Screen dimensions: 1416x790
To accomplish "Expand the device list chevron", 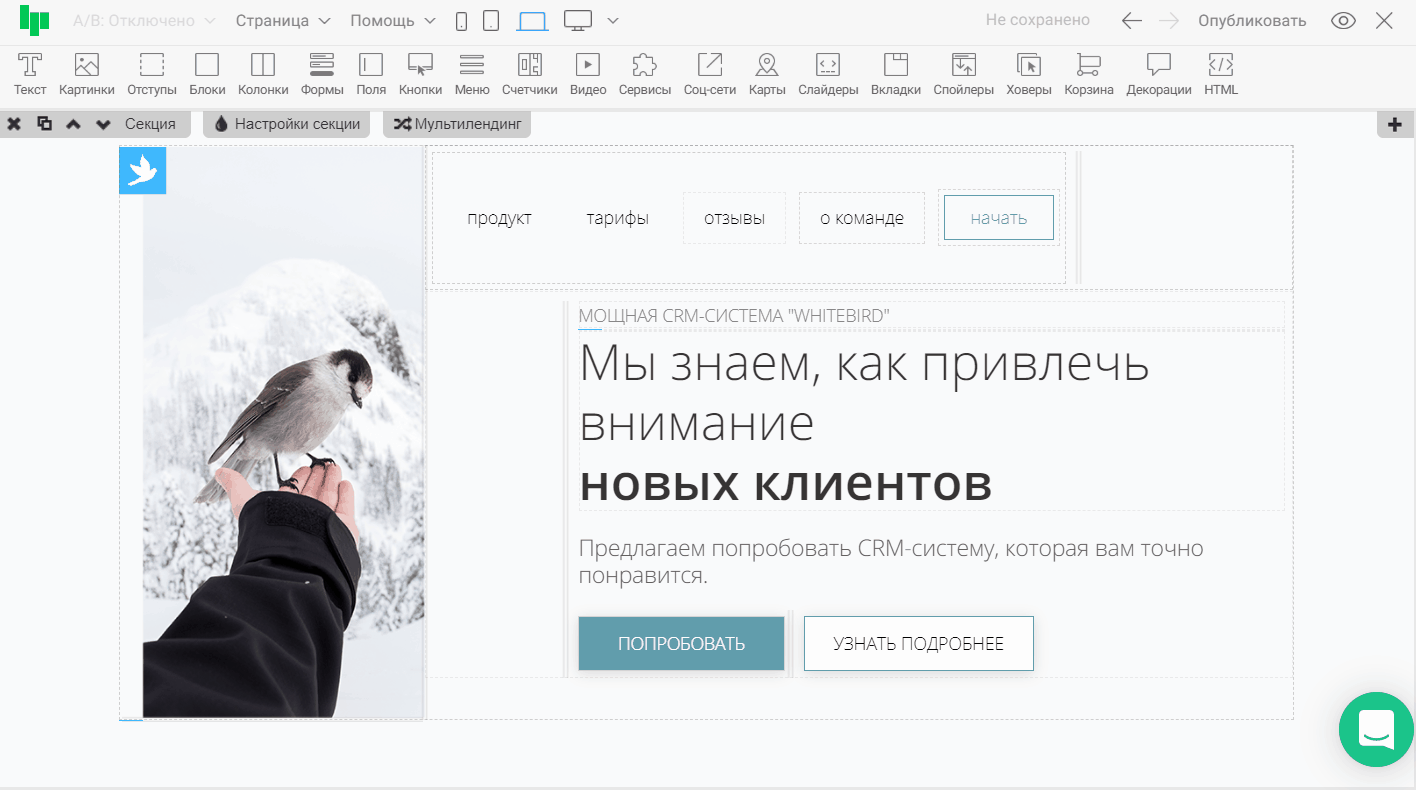I will coord(613,21).
